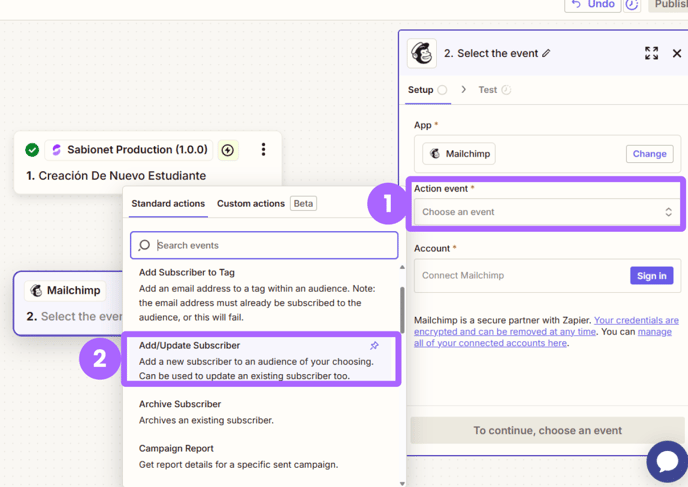Screen dimensions: 688x487
Task: Click the Undo button
Action: click(x=592, y=5)
